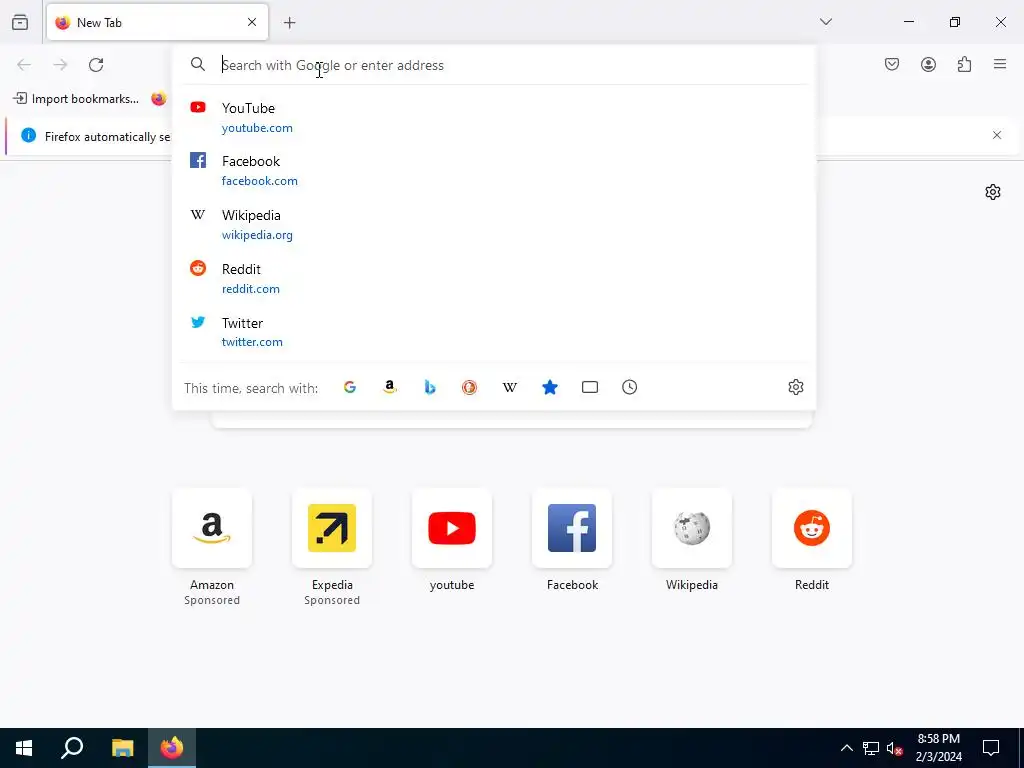Choose Twitter suggestion in dropdown
The width and height of the screenshot is (1024, 768).
[494, 332]
